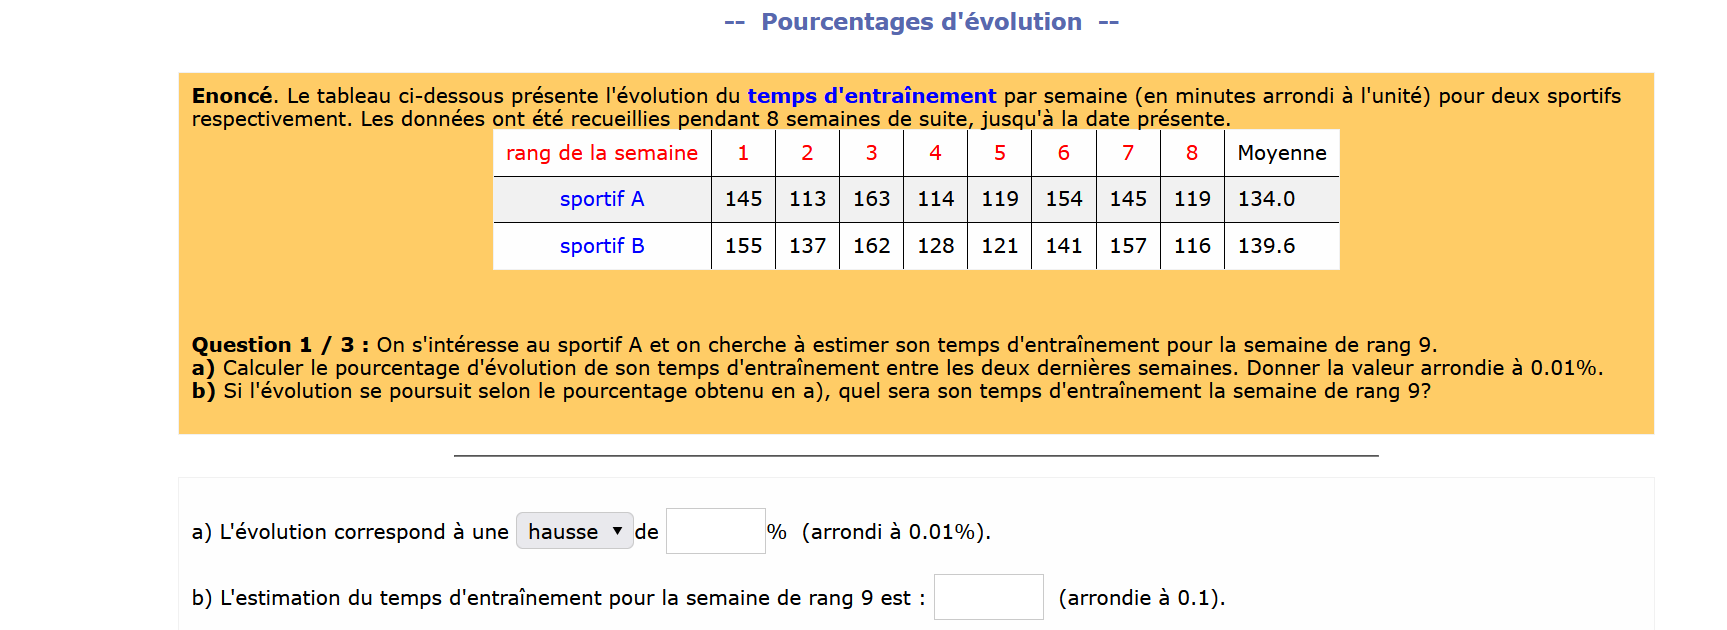Click the "rang de la semaine" header cell
1727x630 pixels.
tap(602, 153)
